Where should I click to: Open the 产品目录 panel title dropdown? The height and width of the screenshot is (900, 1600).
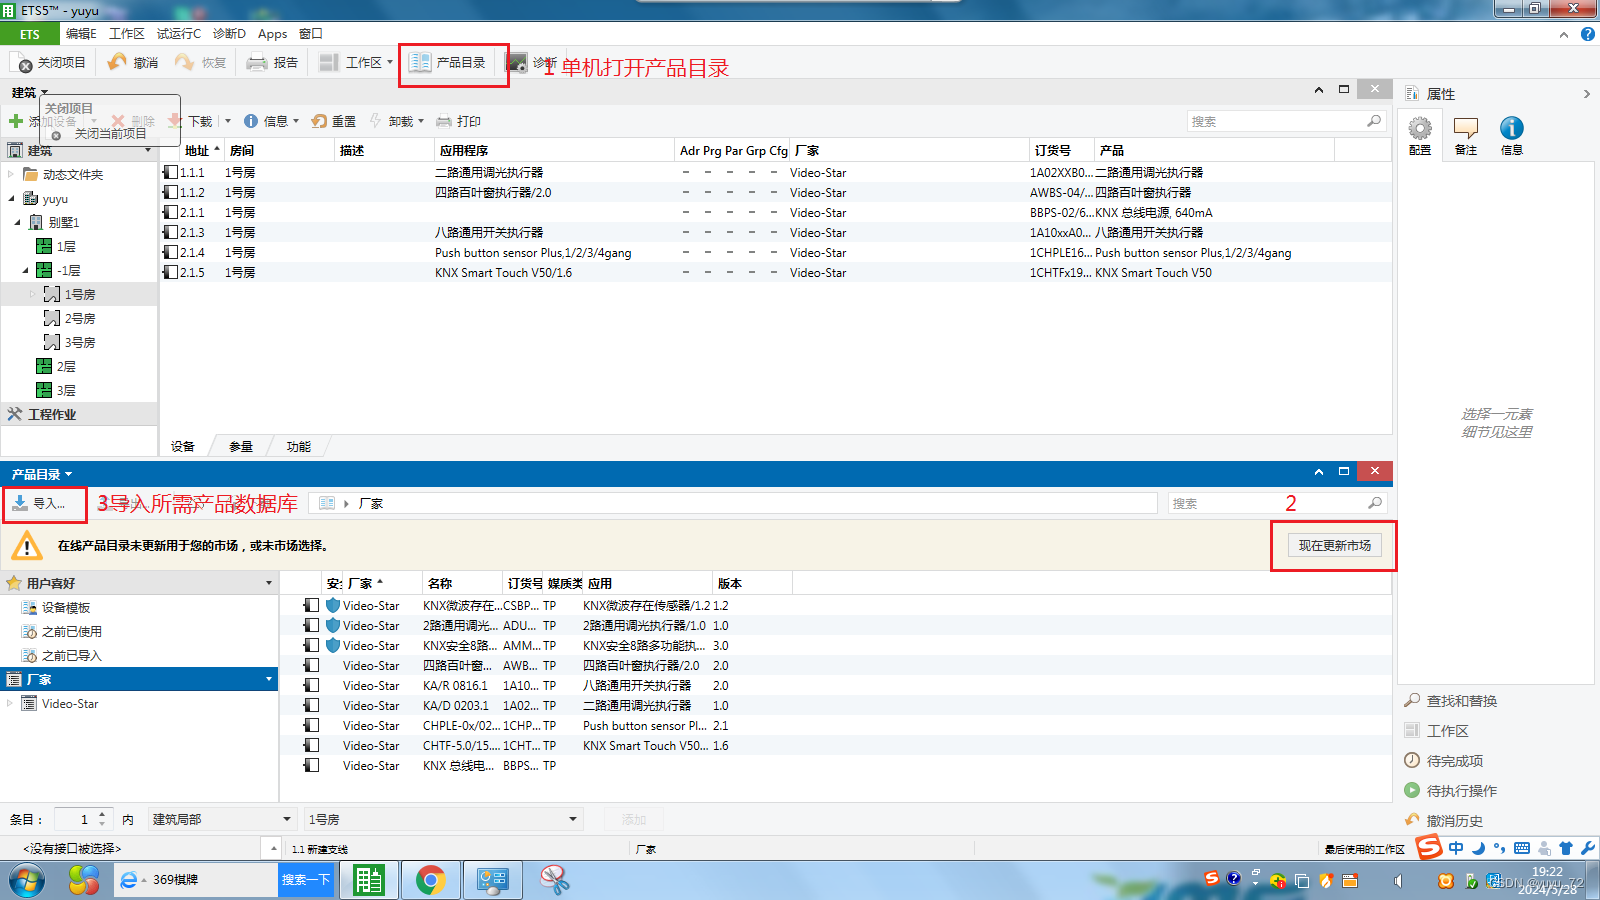[x=68, y=475]
